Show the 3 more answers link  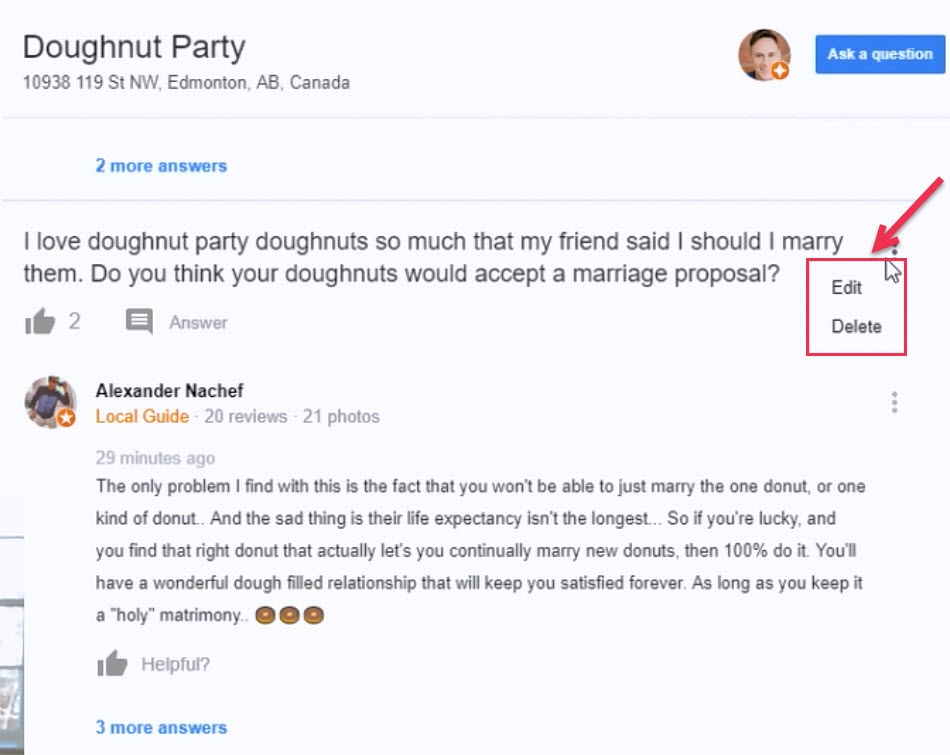(161, 728)
